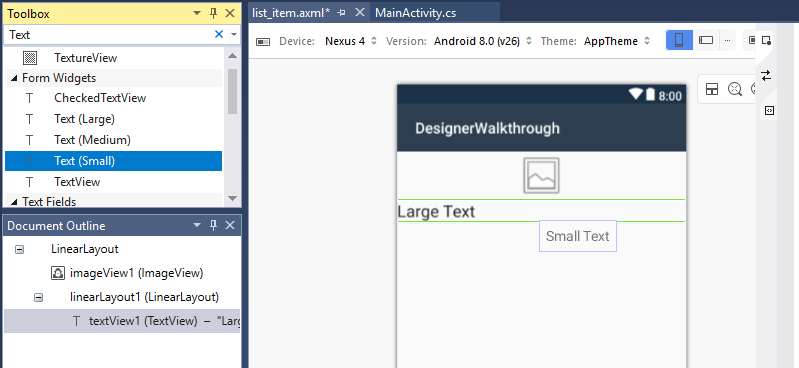The image size is (799, 368).
Task: Open the Device Nexus 4 dropdown
Action: point(351,41)
